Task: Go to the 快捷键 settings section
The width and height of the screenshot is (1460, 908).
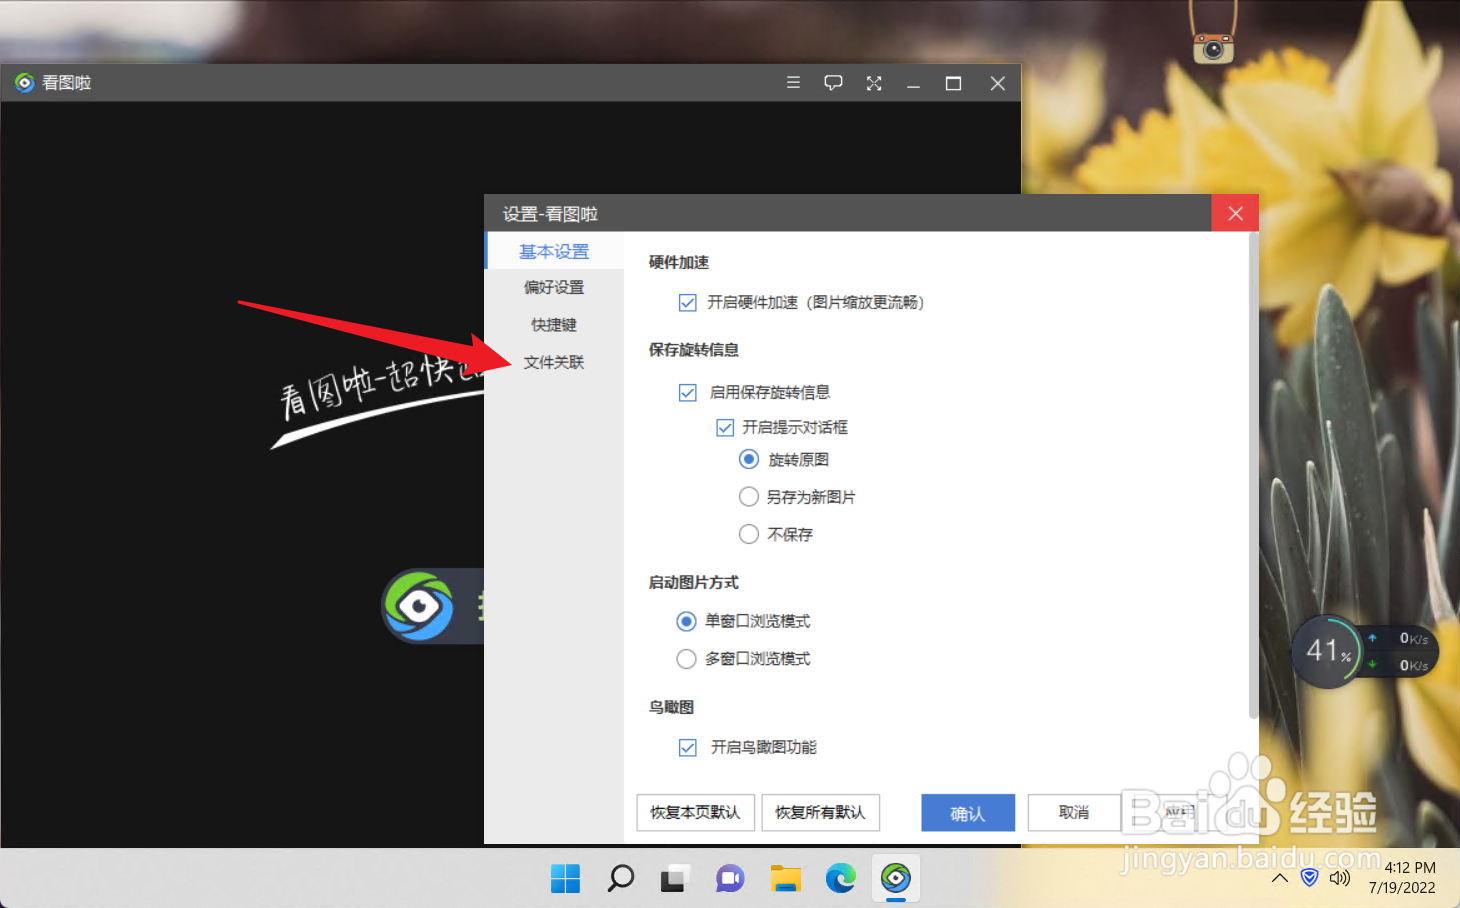Action: (x=553, y=324)
